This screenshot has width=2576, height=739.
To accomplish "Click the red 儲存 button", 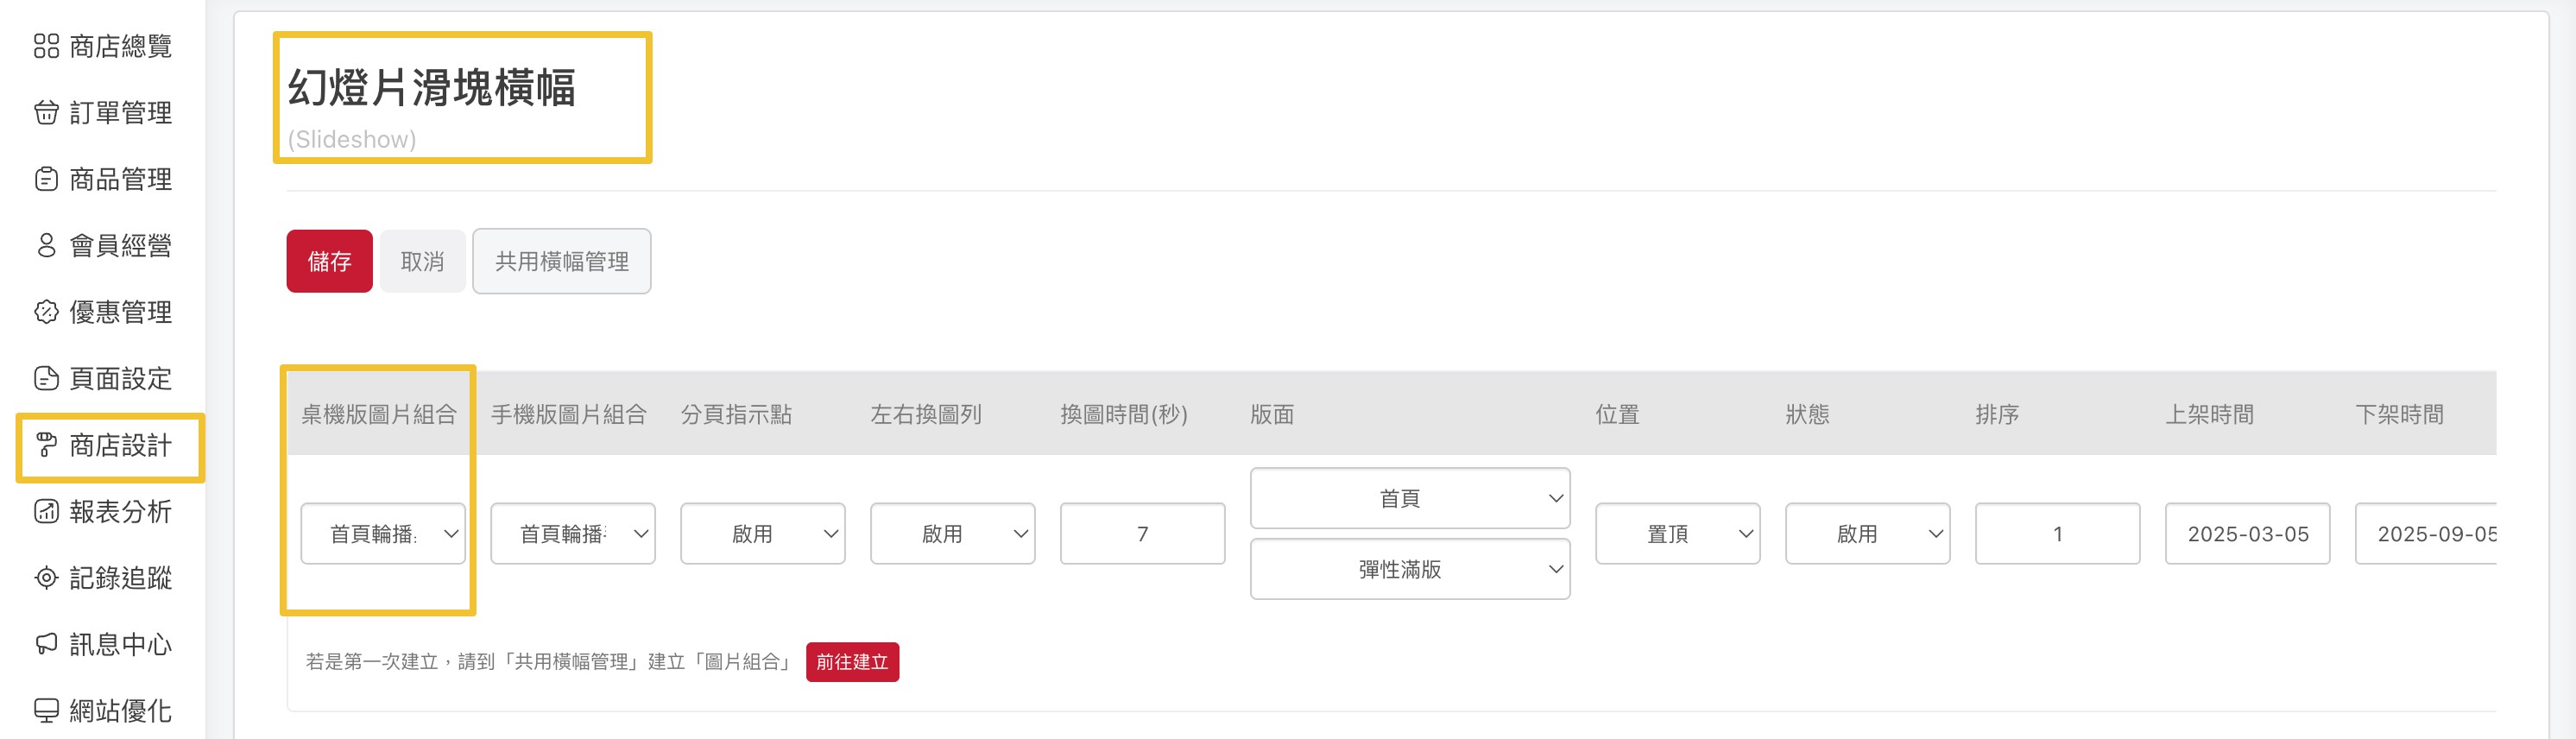I will tap(329, 261).
